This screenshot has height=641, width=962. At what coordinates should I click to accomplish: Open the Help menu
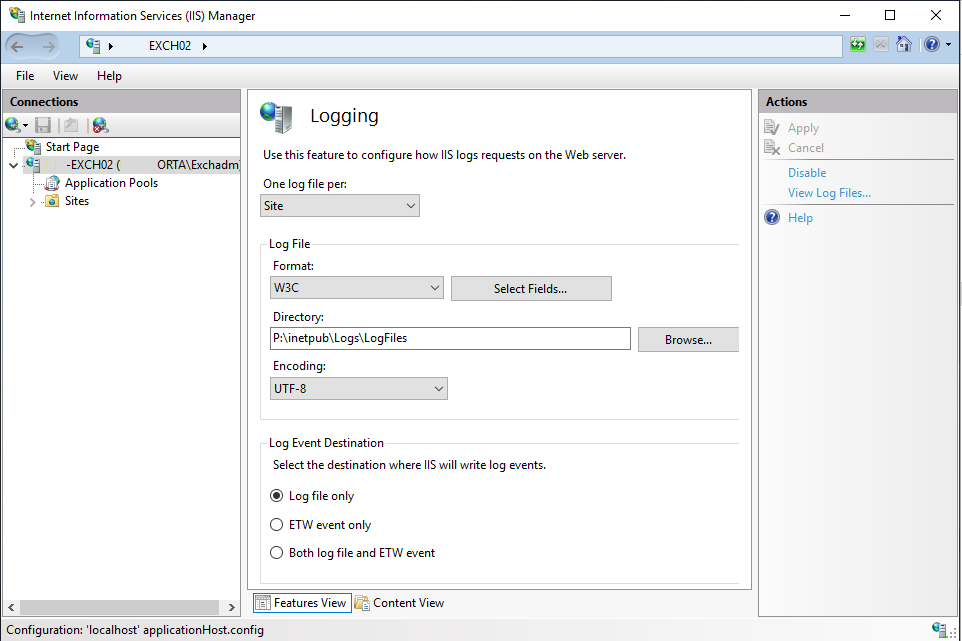109,75
